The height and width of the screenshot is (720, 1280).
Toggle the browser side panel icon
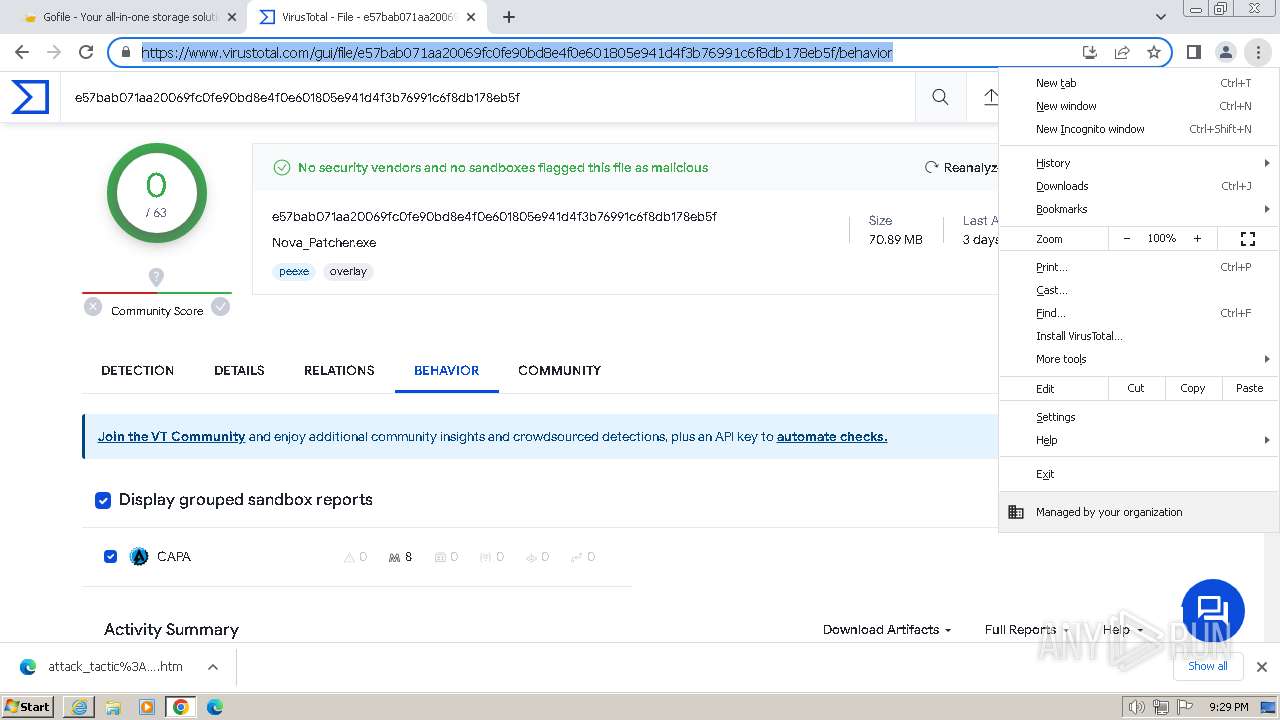[1193, 52]
